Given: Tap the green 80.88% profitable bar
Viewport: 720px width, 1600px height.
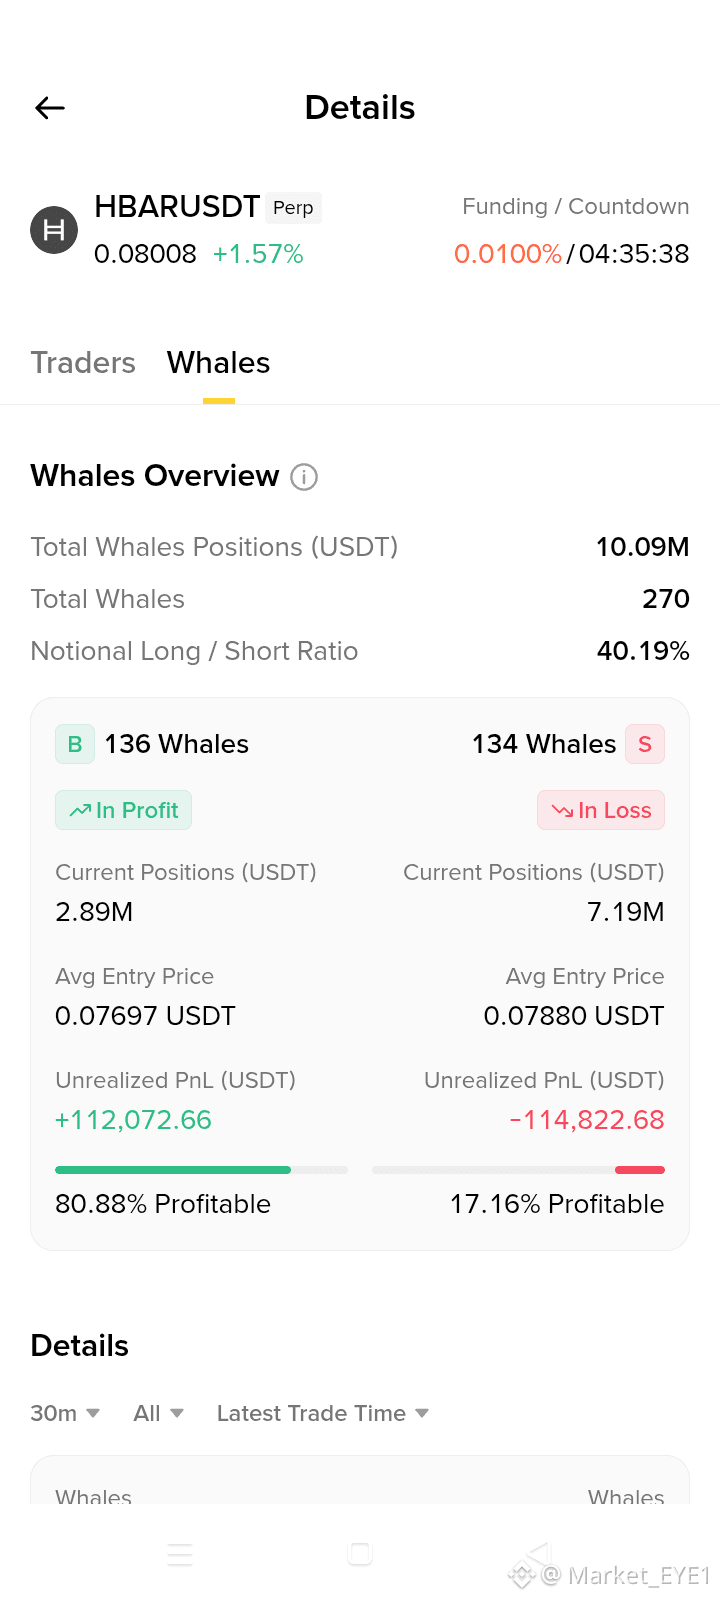Looking at the screenshot, I should 173,1170.
